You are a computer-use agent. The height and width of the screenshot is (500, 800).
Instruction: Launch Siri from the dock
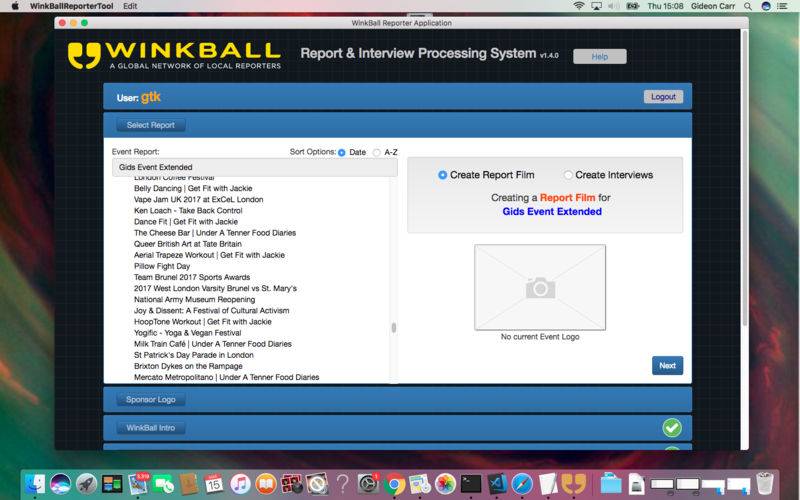(61, 484)
